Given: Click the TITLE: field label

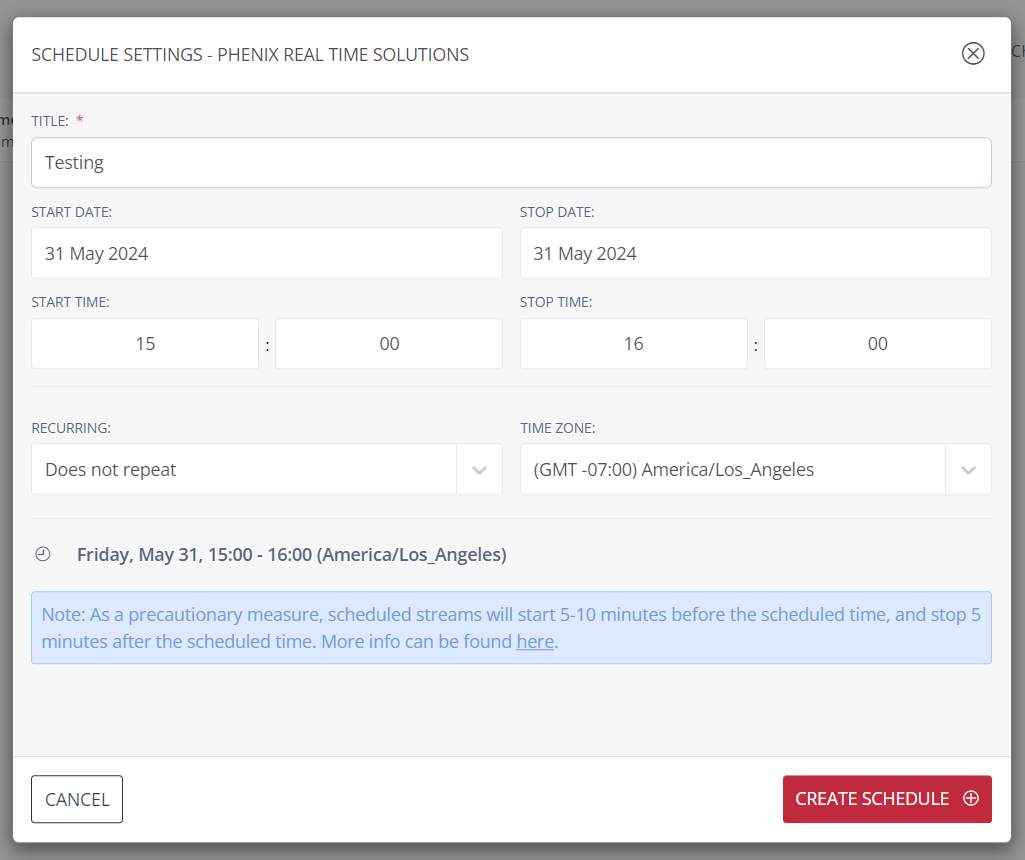Looking at the screenshot, I should (x=50, y=121).
